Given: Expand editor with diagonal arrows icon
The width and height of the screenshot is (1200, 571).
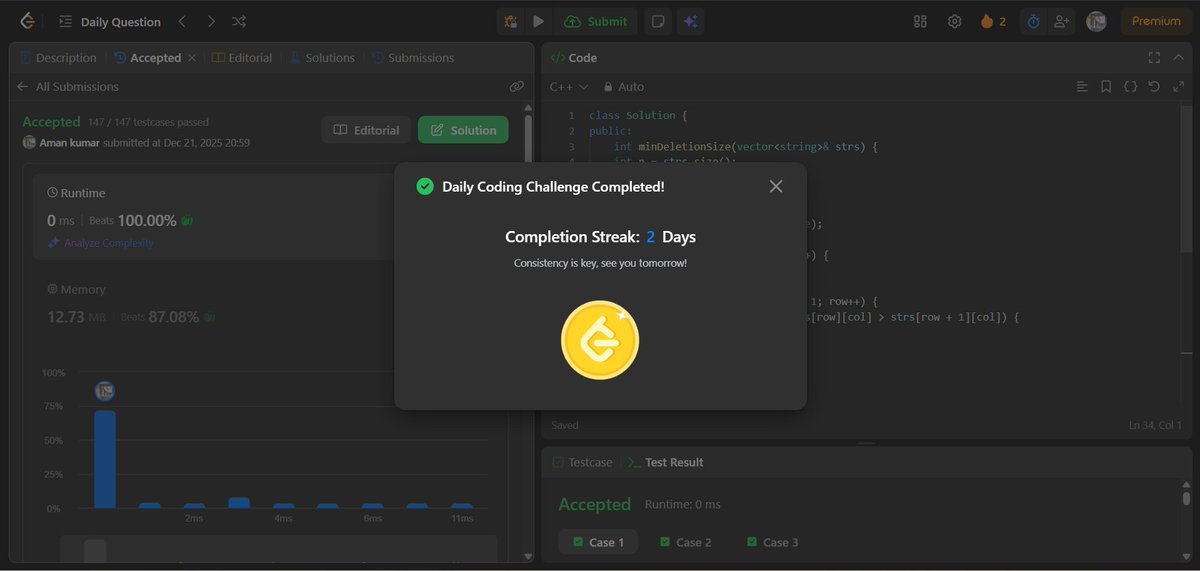Looking at the screenshot, I should click(1178, 87).
